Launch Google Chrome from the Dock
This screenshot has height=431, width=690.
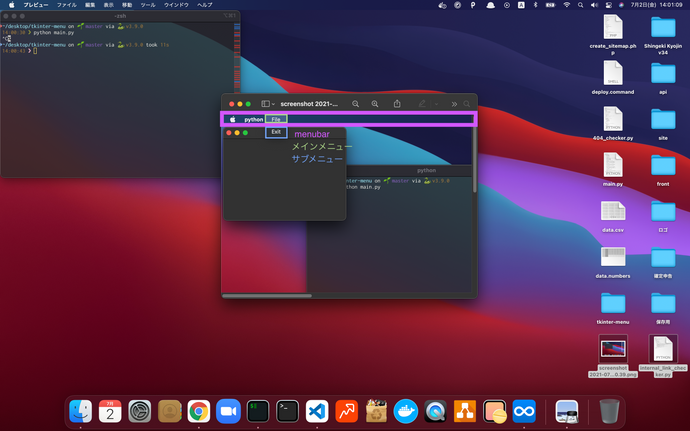[199, 411]
